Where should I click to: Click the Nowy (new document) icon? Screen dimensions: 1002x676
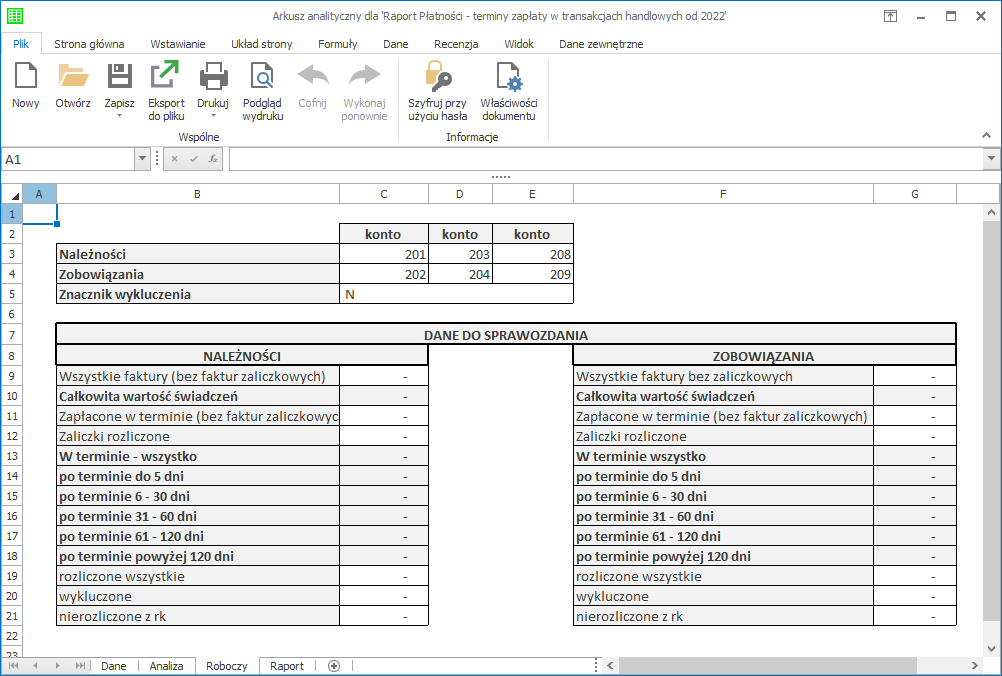(25, 78)
